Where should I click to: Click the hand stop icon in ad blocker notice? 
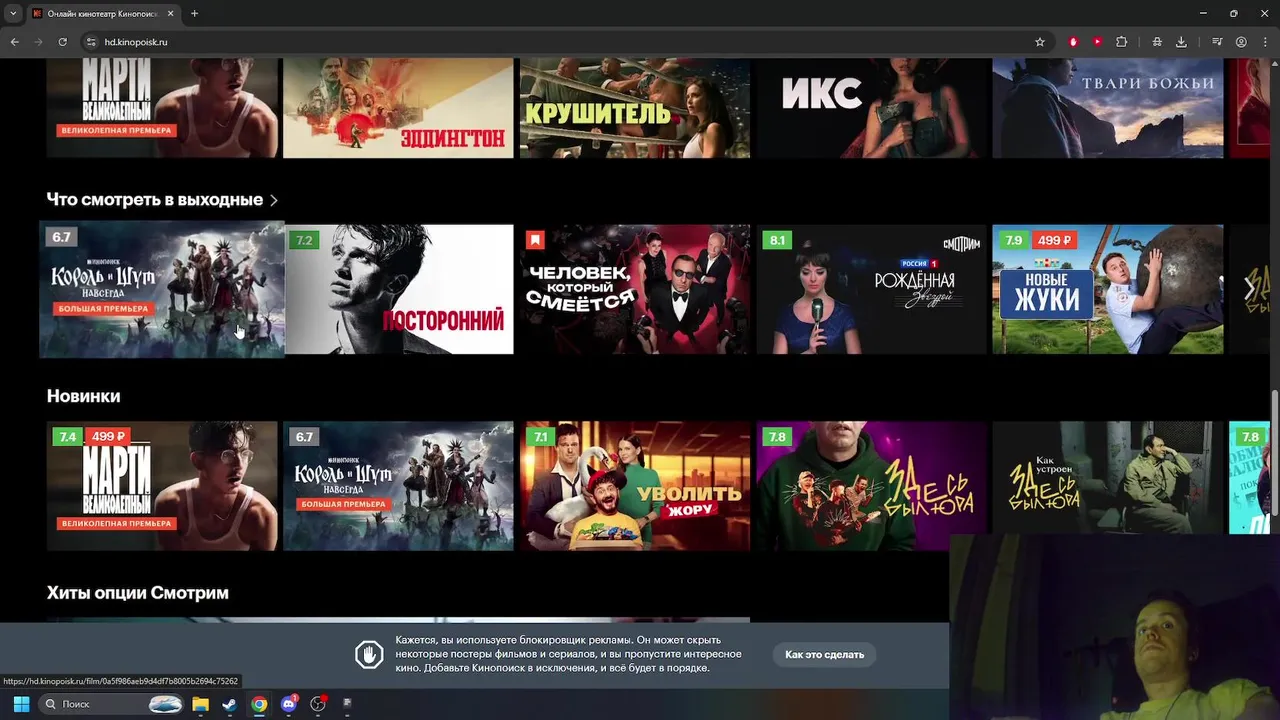[x=369, y=655]
